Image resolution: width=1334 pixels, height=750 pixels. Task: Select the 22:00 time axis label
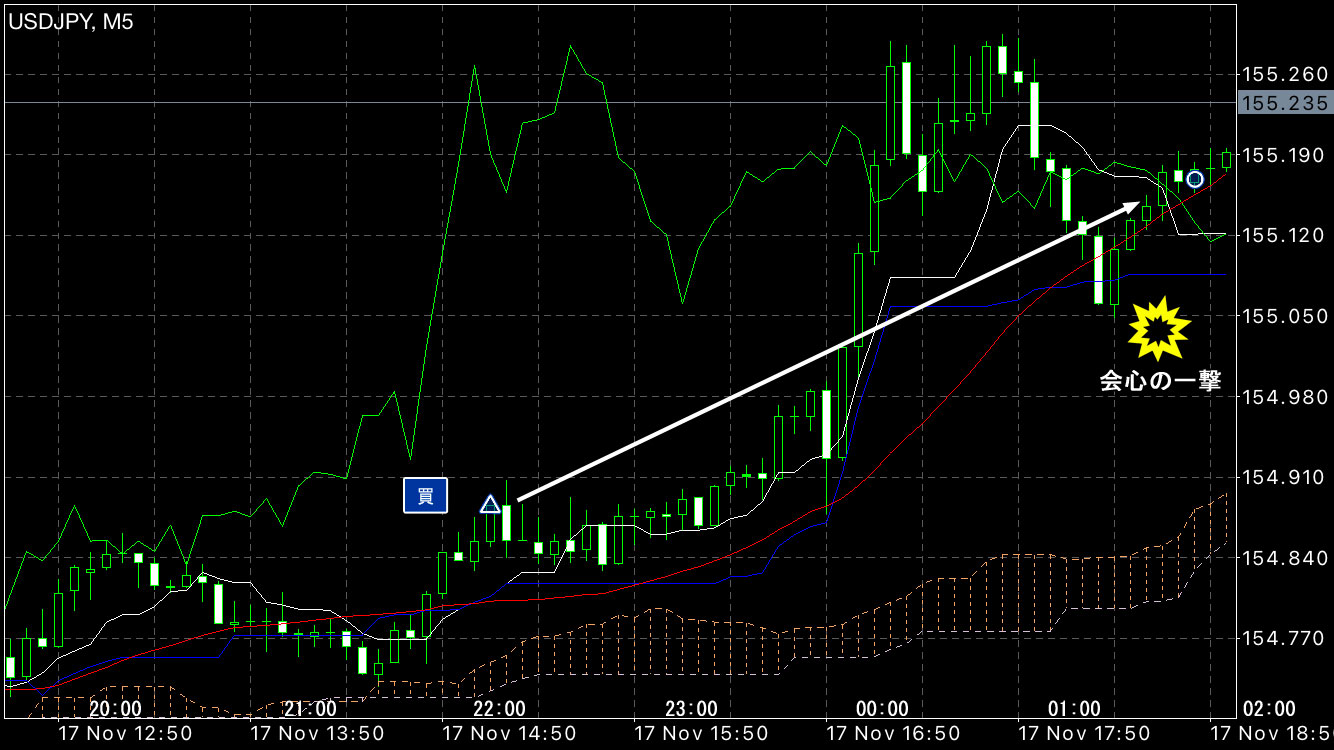(499, 709)
